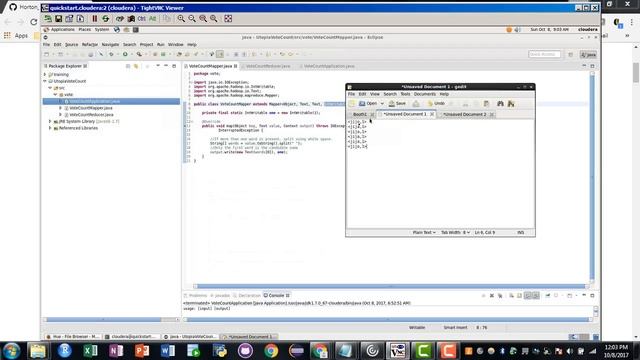This screenshot has width=640, height=360.
Task: Switch to VoteCountMapper.java editor tab
Action: tap(210, 66)
